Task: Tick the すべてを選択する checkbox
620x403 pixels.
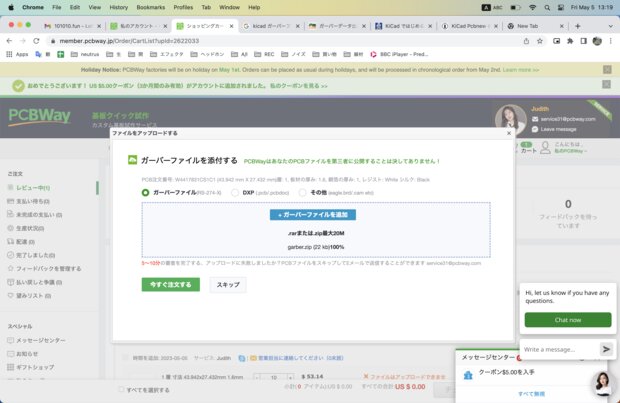Action: click(x=122, y=390)
